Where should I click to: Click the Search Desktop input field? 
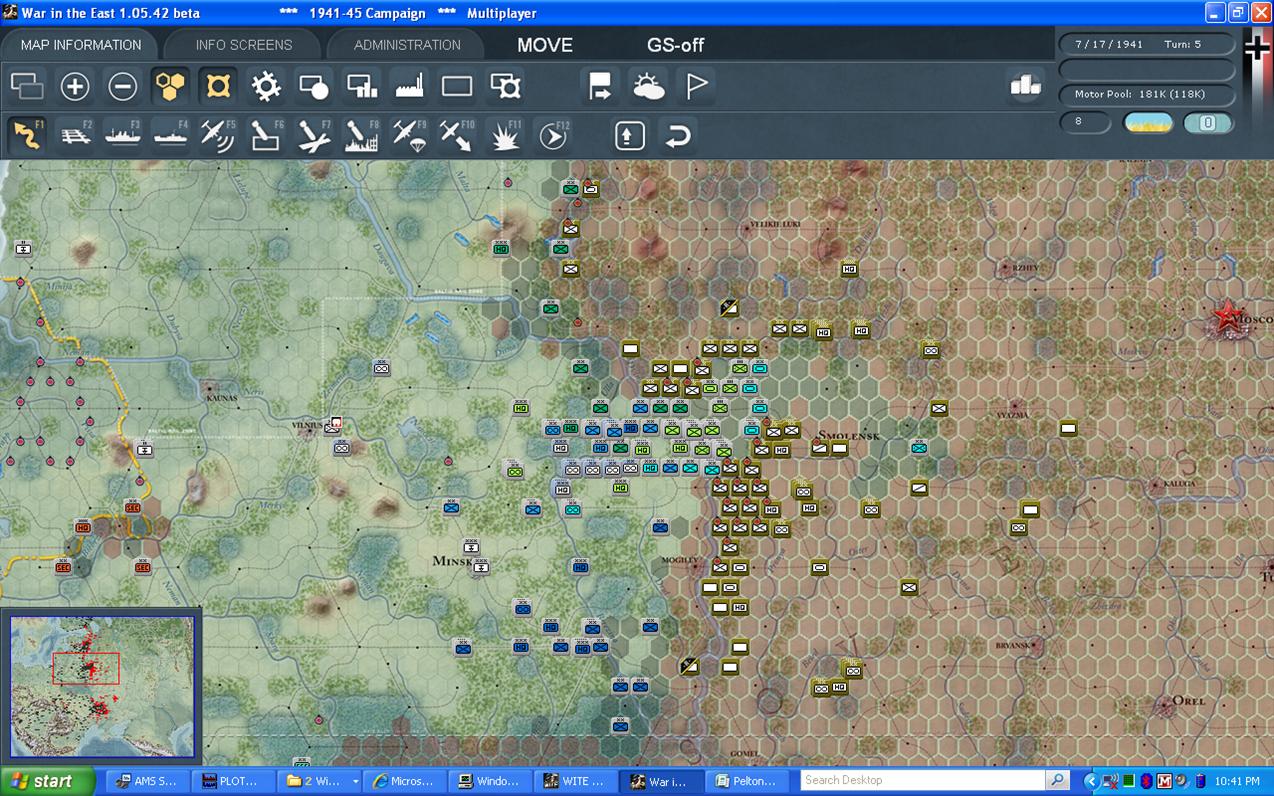pos(922,780)
